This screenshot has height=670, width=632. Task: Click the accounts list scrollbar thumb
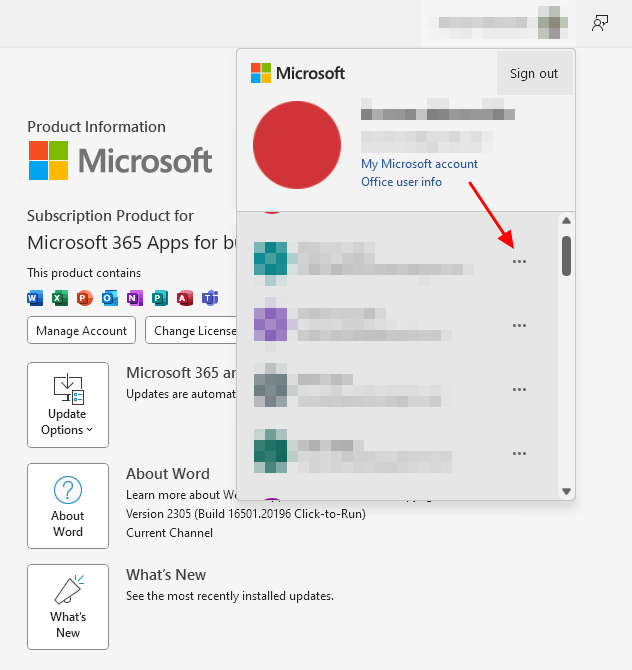point(567,256)
